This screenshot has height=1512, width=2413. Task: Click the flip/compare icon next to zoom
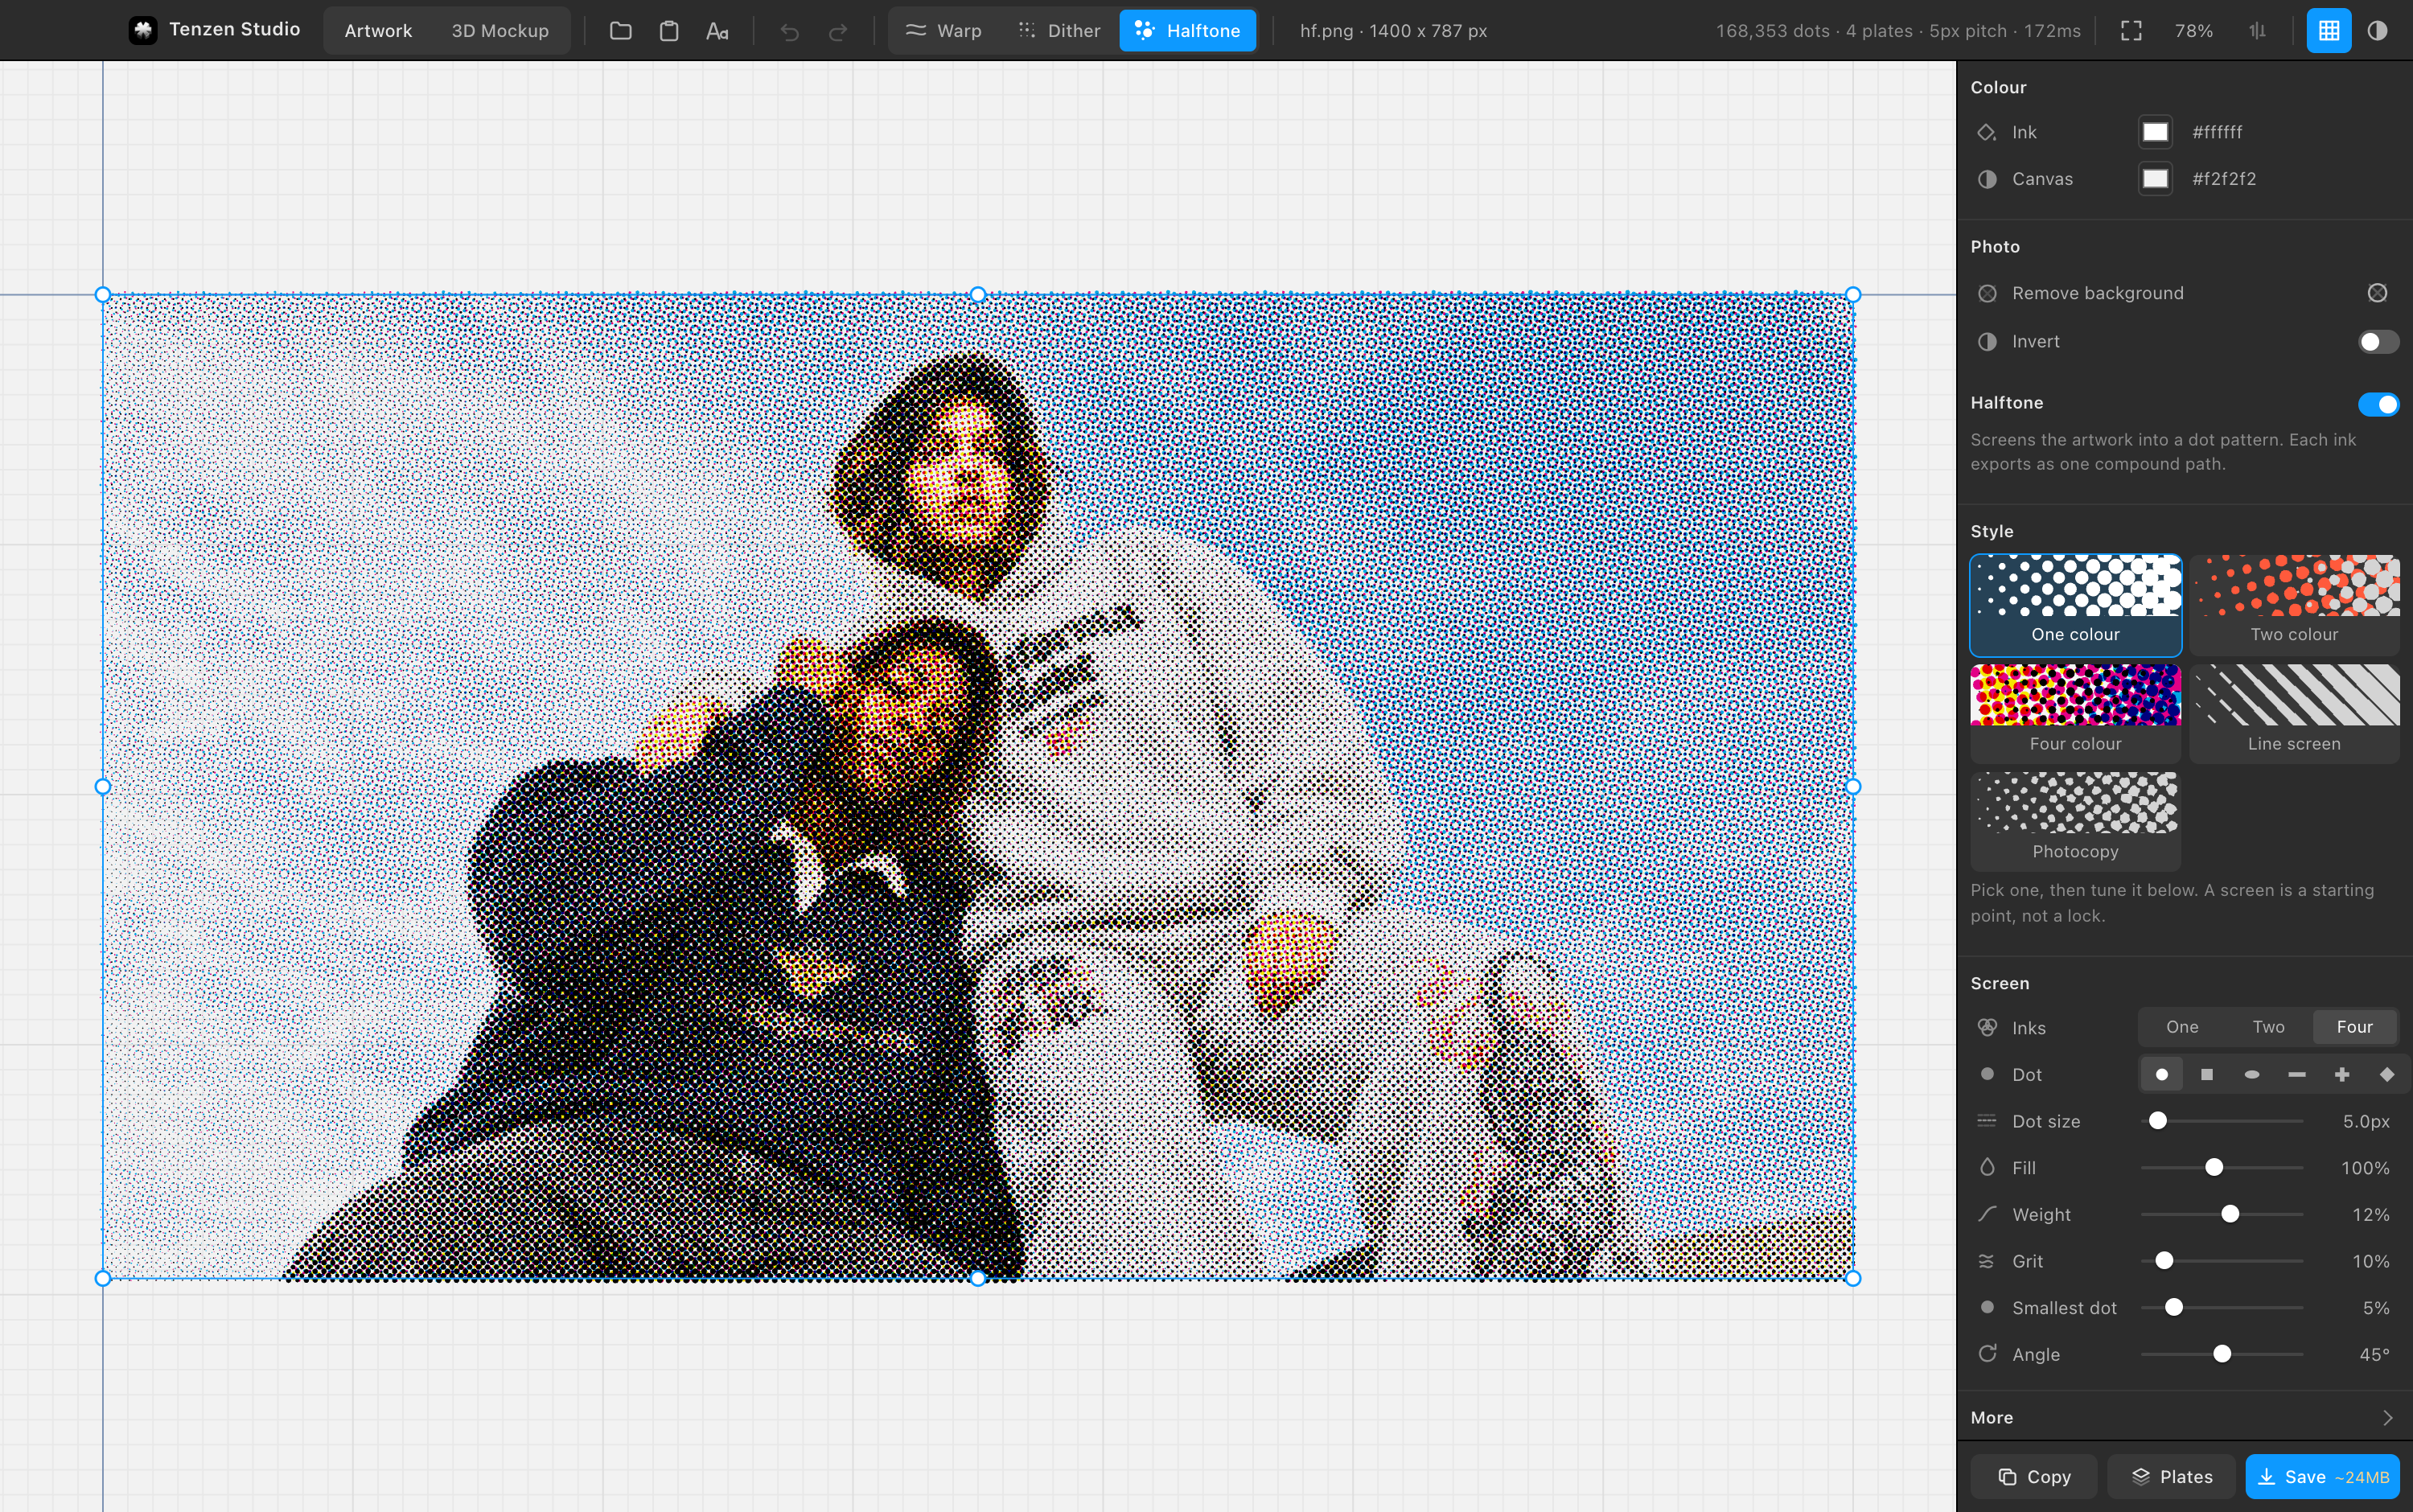click(x=2257, y=31)
